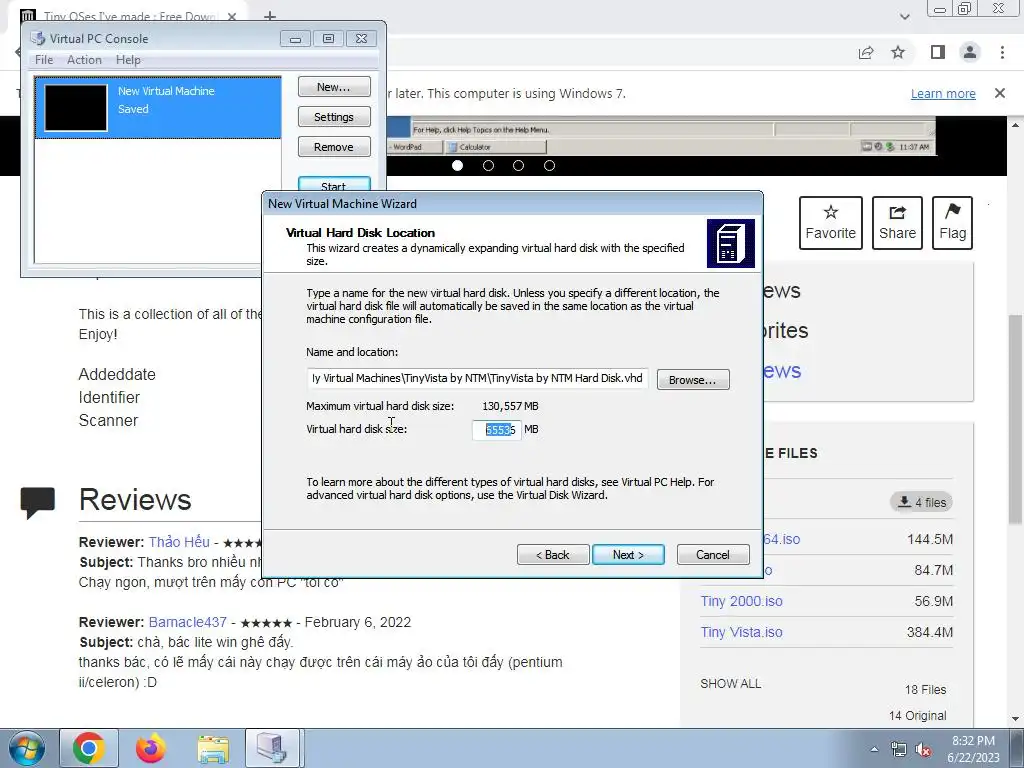Image resolution: width=1024 pixels, height=768 pixels.
Task: Open reviewer Barnacle437 profile link
Action: [x=187, y=622]
